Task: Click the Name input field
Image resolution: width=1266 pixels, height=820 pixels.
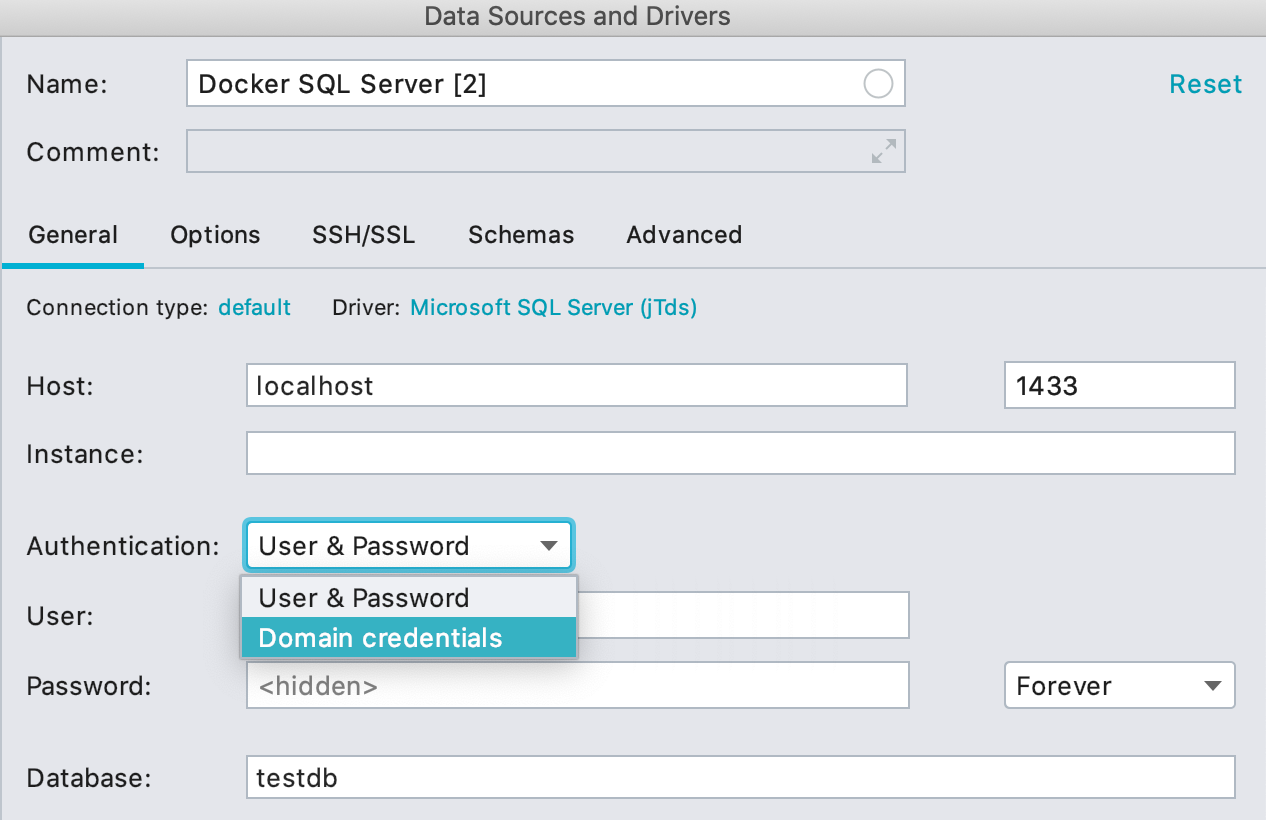Action: click(546, 84)
